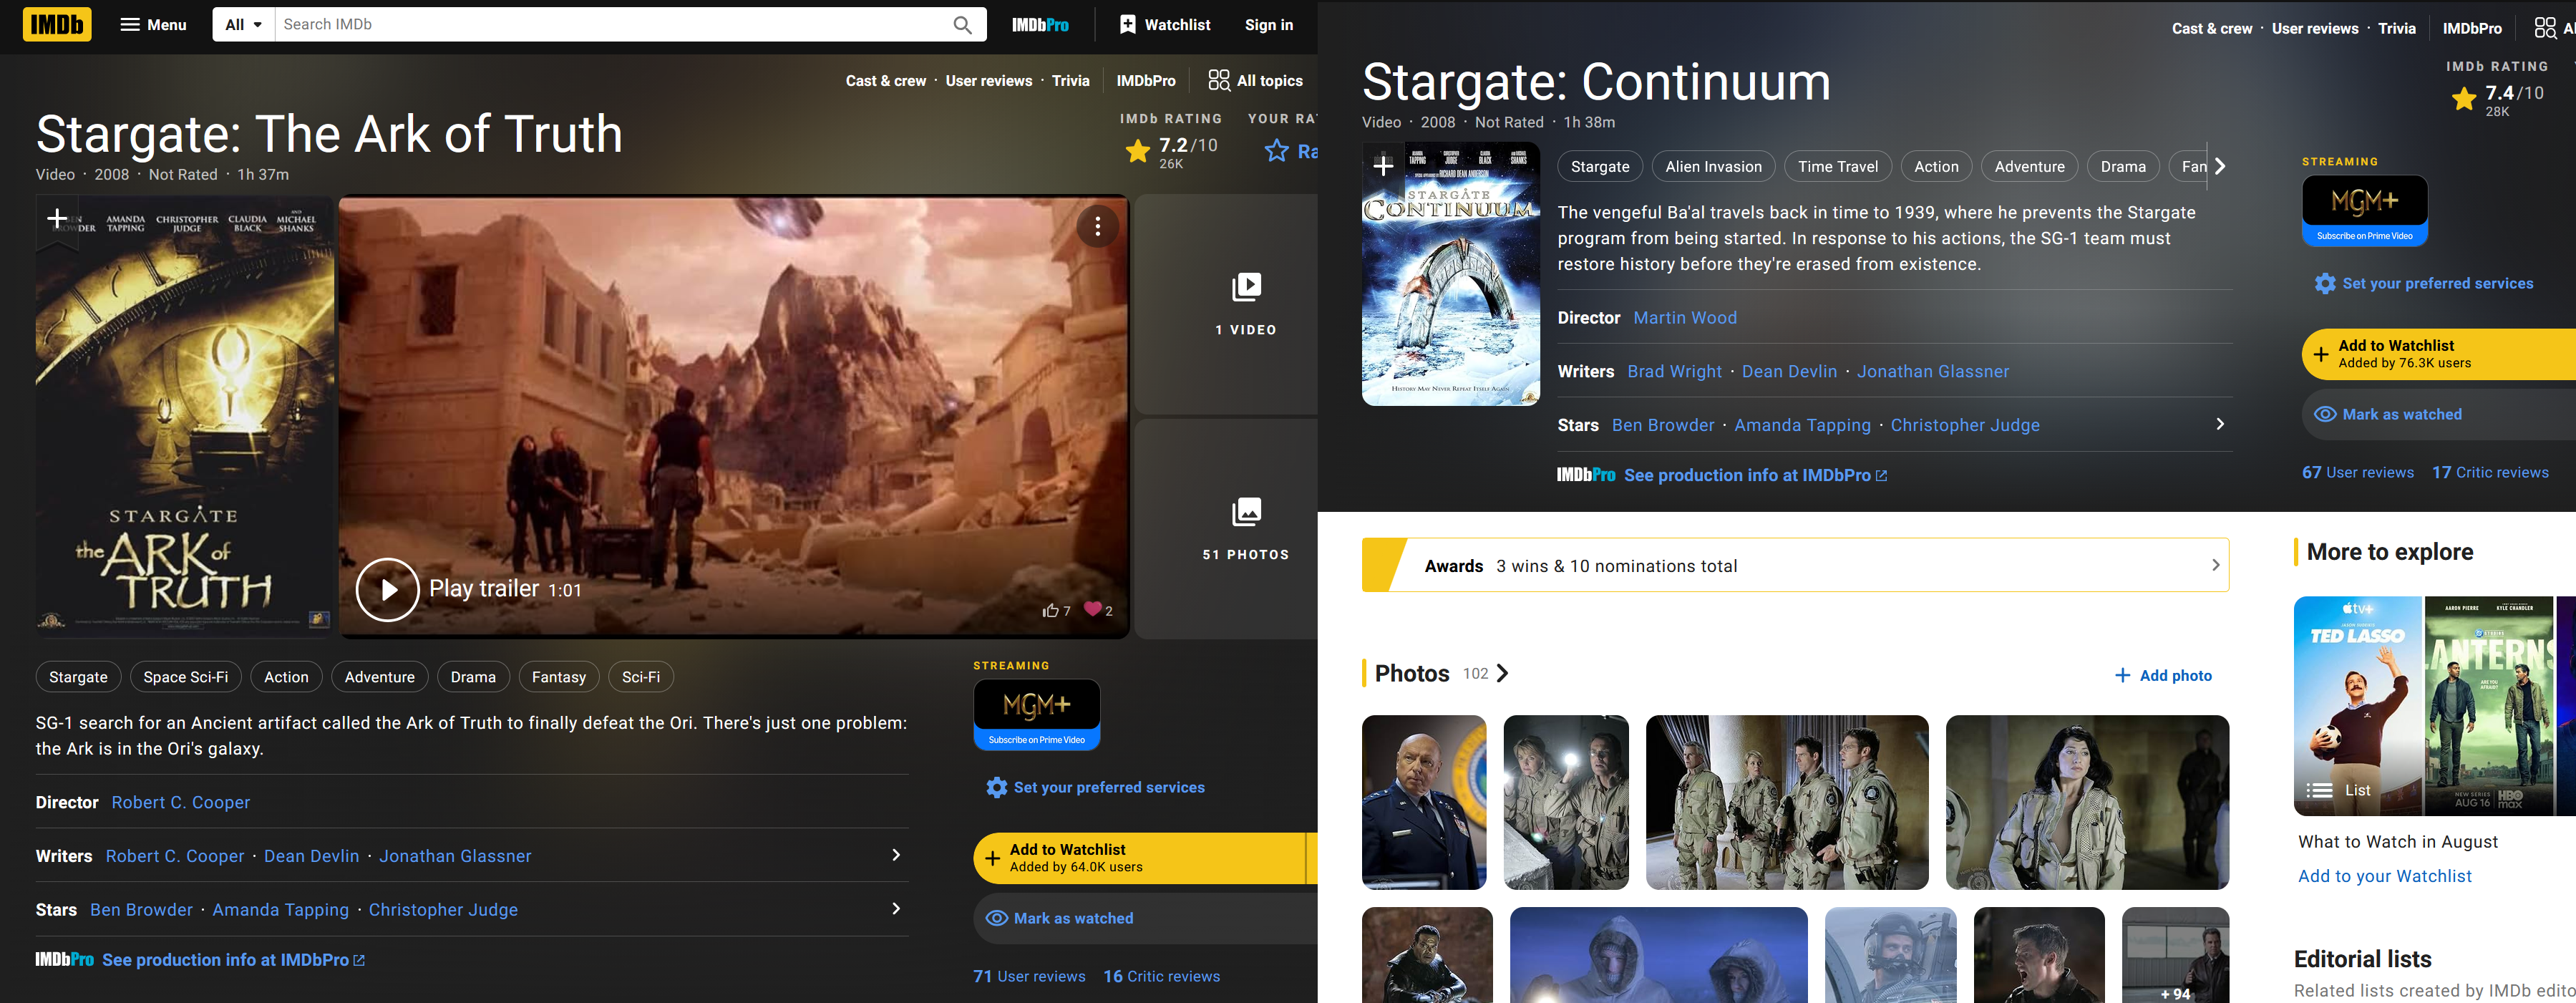Open User reviews tab on Continuum page
2576x1003 pixels.
pyautogui.click(x=2315, y=28)
